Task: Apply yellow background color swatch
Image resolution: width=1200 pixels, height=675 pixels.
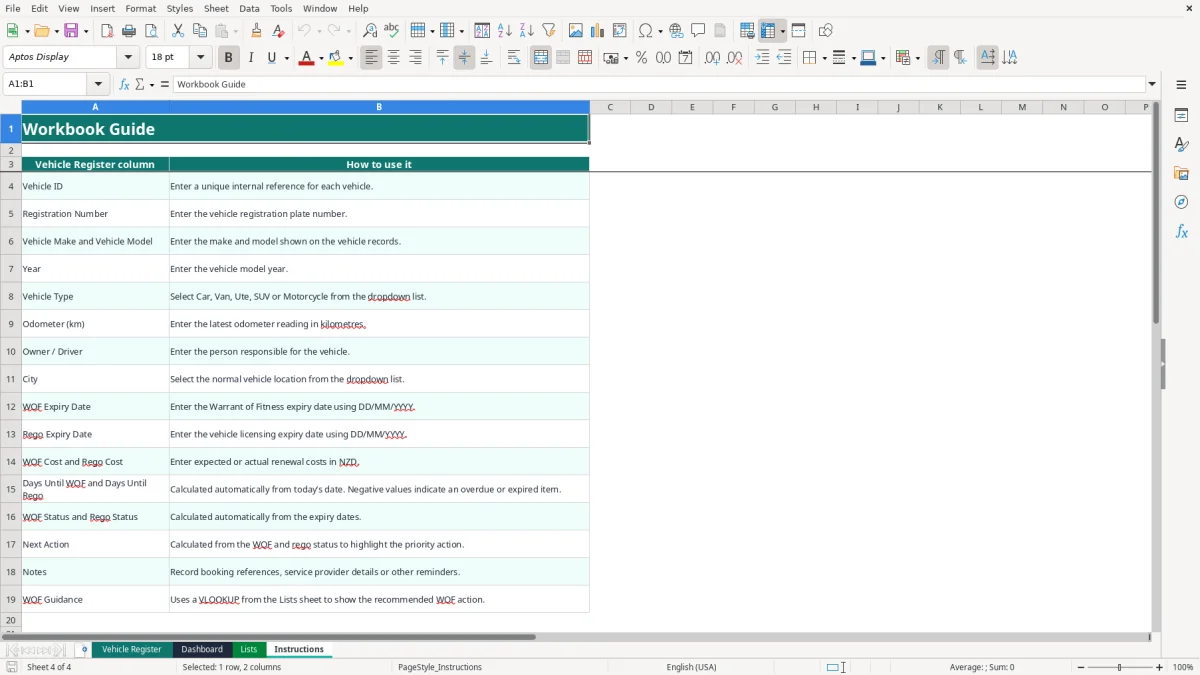Action: pos(335,58)
